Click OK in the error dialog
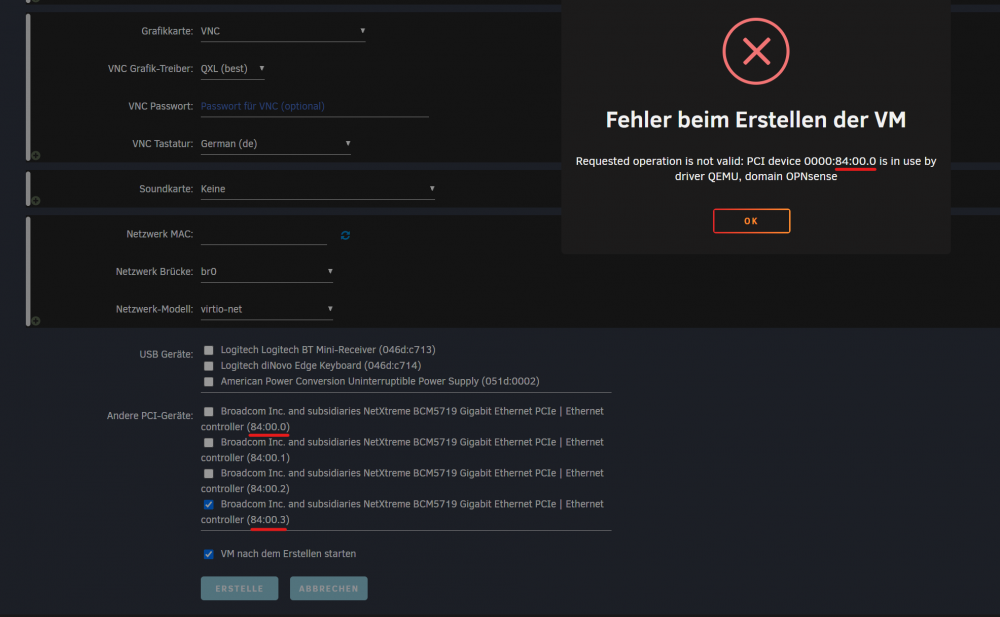The width and height of the screenshot is (1000, 617). [x=751, y=221]
